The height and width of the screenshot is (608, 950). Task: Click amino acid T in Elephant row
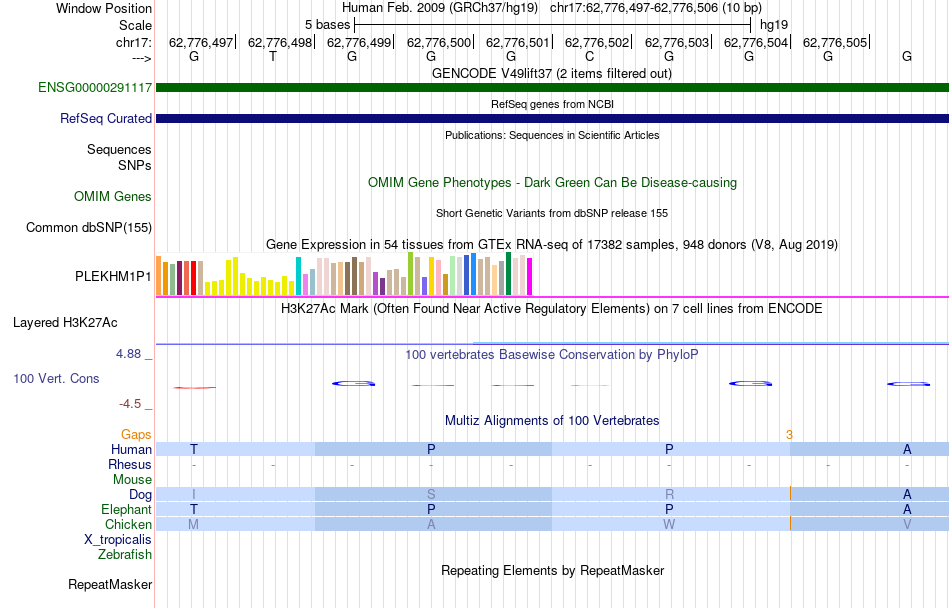point(194,509)
